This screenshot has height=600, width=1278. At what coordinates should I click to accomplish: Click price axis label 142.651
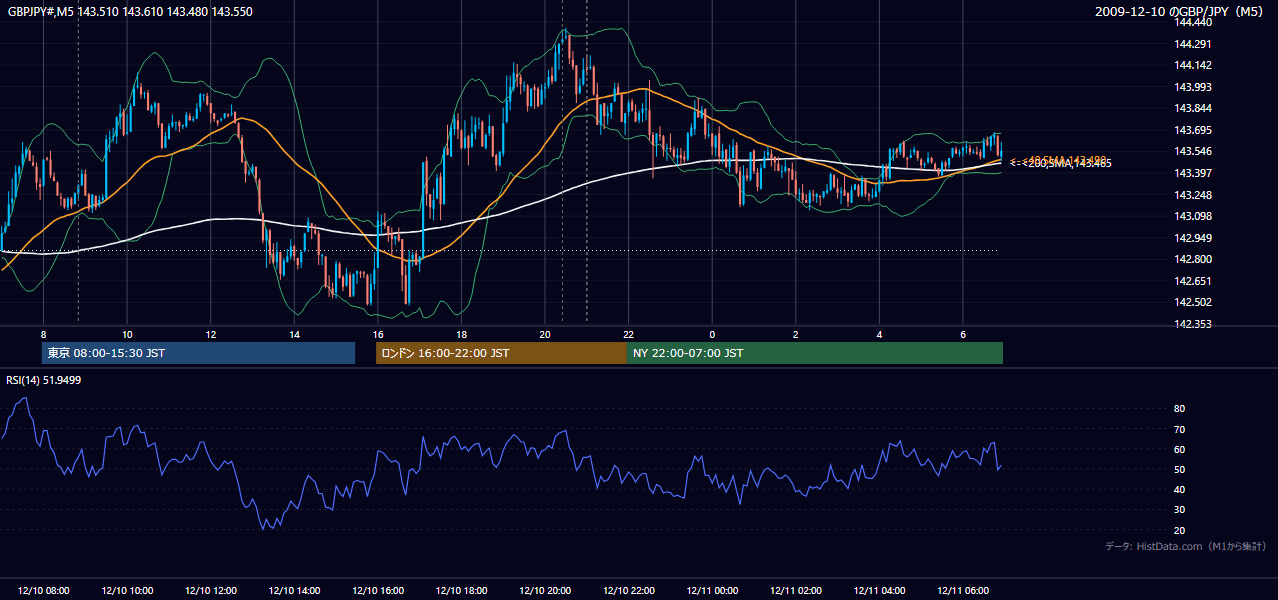[x=1194, y=281]
